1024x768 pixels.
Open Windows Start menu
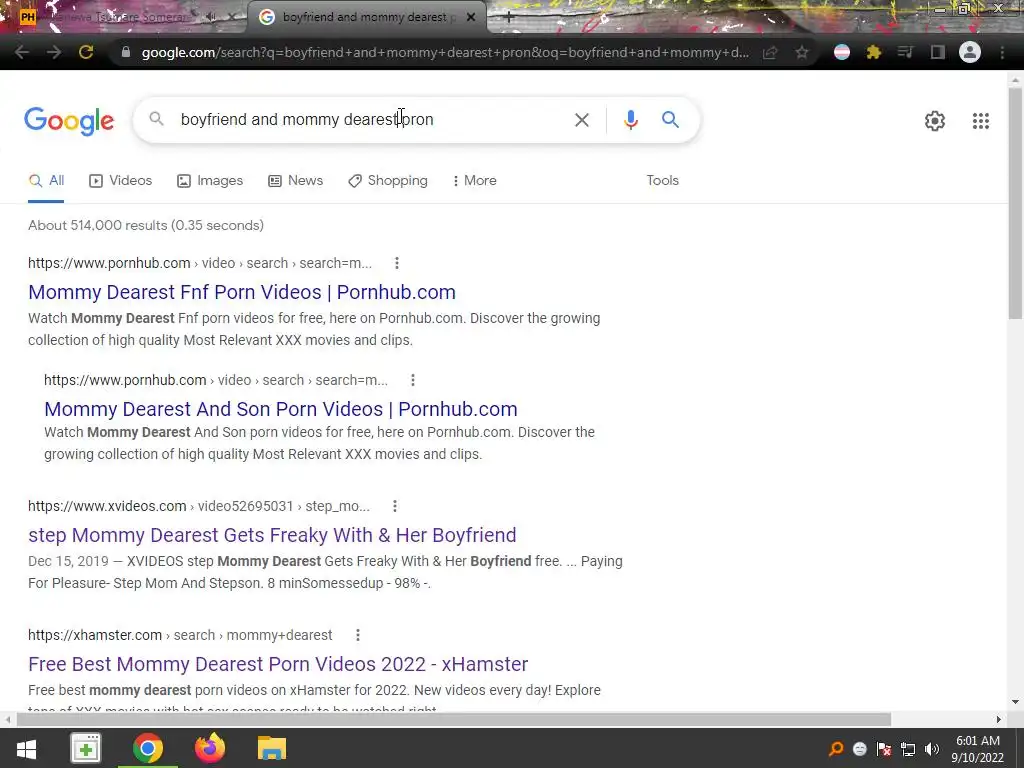[x=26, y=748]
